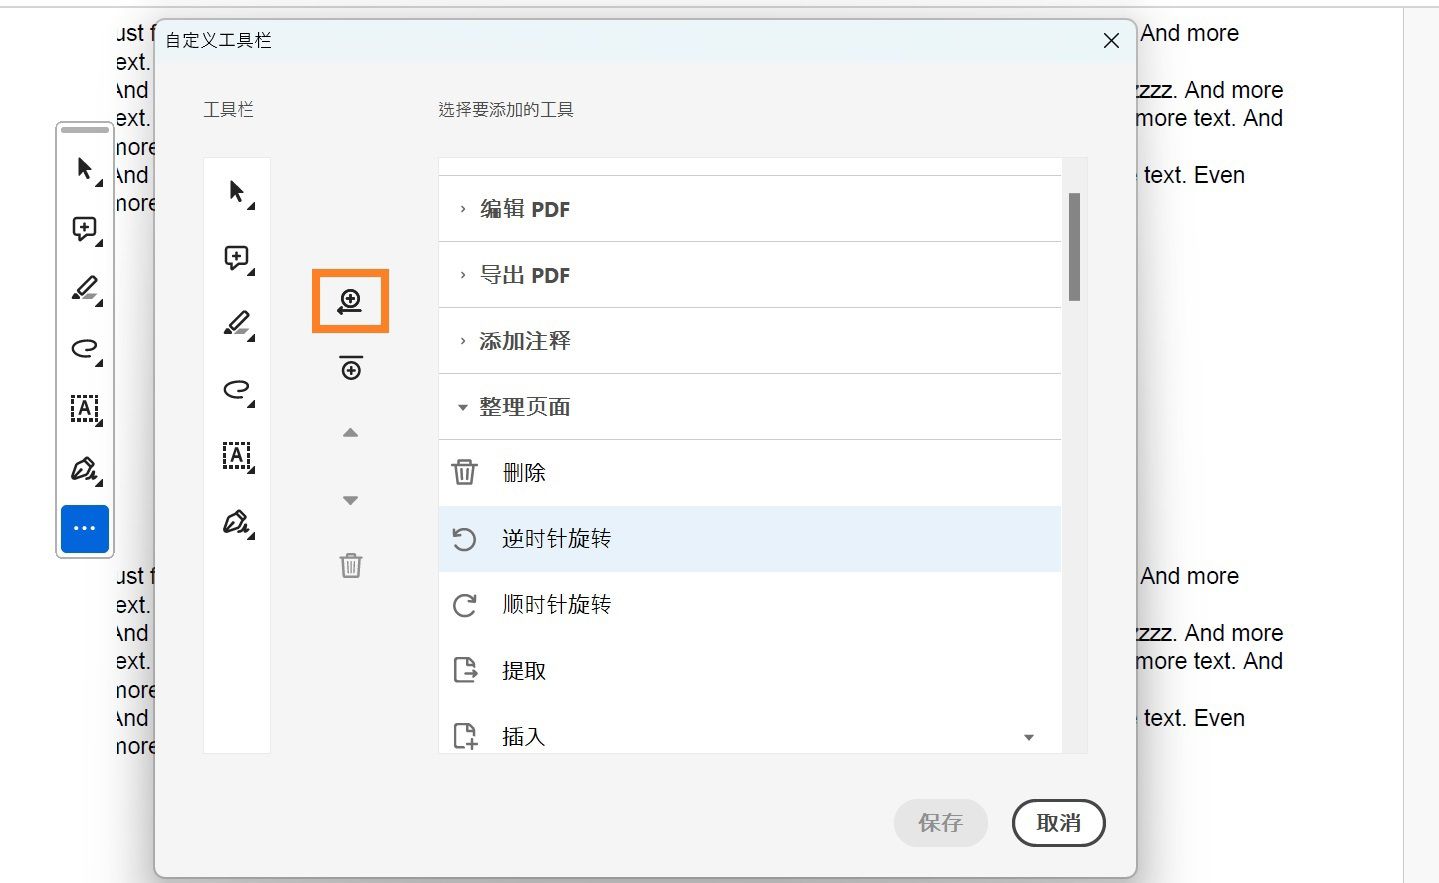Select the text box tool in dialog list

point(237,456)
